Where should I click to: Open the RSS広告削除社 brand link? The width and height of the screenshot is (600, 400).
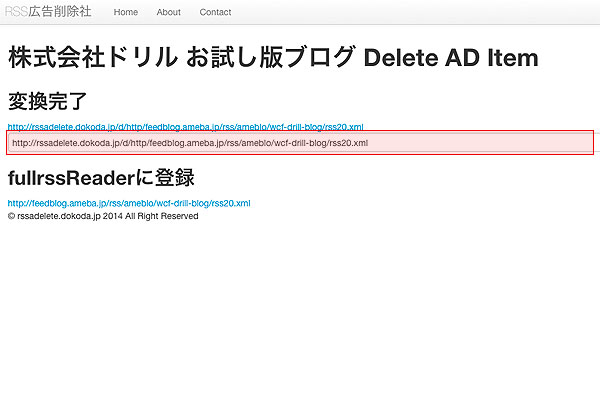click(x=48, y=11)
